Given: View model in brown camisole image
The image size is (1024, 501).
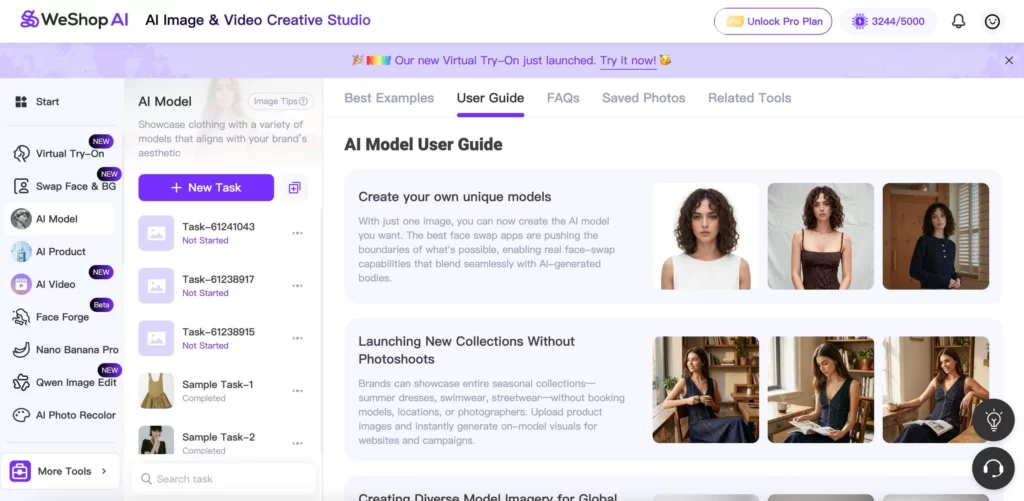Looking at the screenshot, I should pos(821,236).
